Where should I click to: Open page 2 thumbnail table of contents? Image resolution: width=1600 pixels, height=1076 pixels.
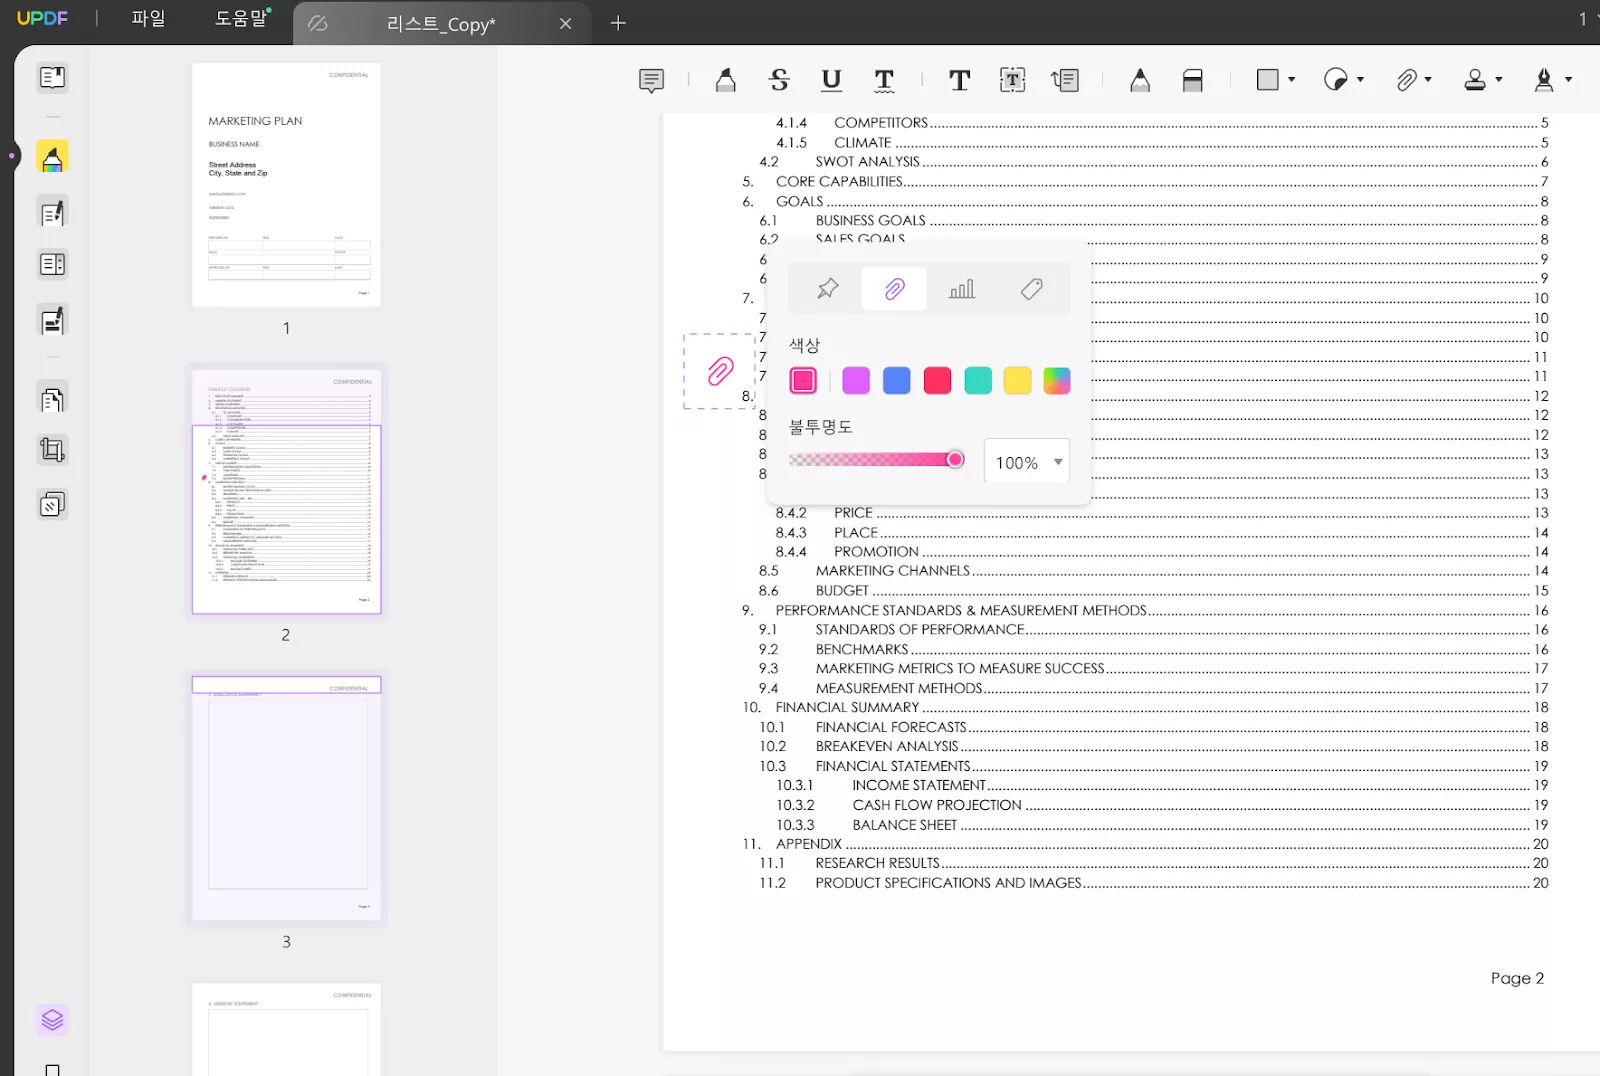pyautogui.click(x=286, y=491)
